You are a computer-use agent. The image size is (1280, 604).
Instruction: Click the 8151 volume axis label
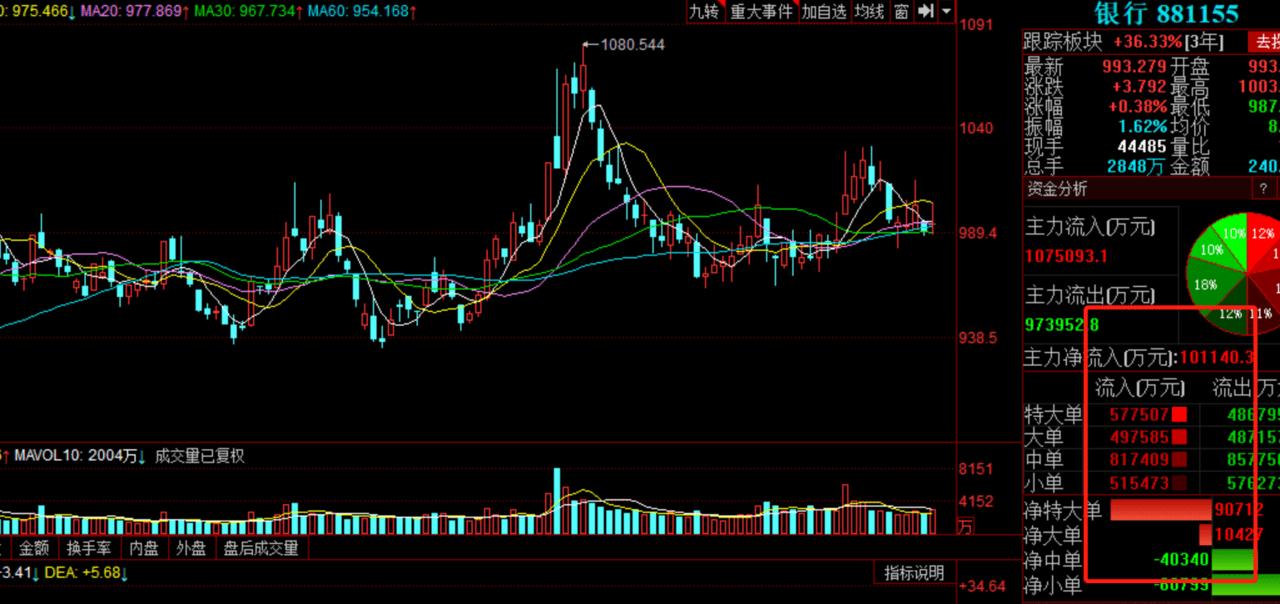point(975,469)
